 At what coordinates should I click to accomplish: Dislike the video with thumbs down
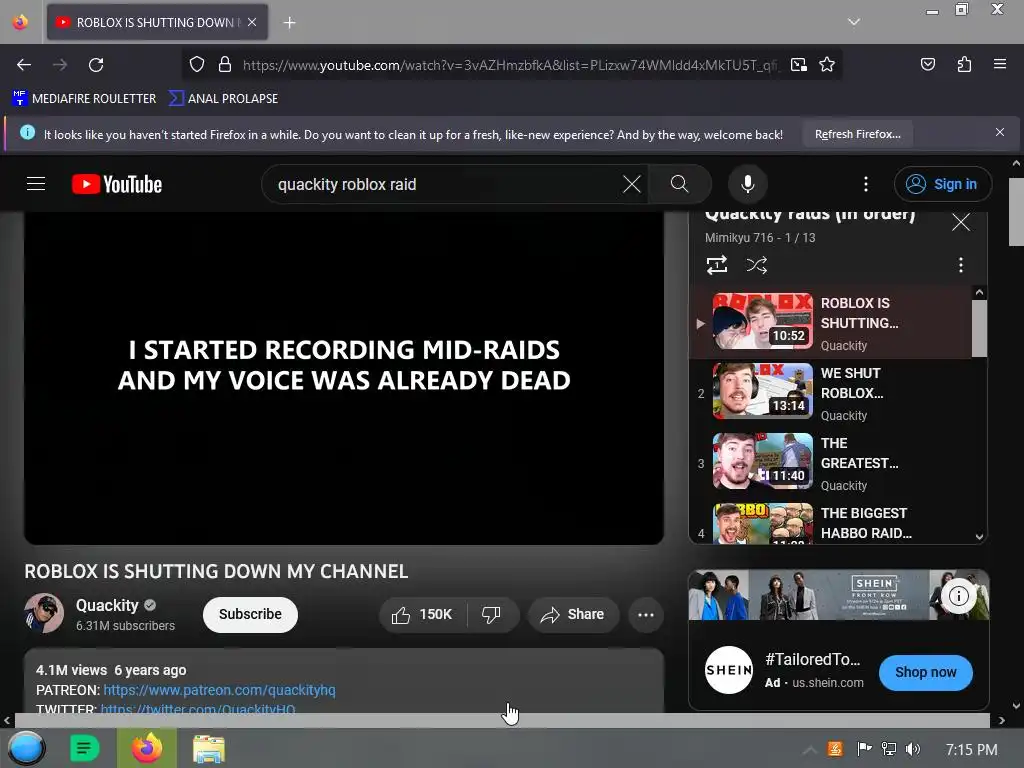pos(492,615)
